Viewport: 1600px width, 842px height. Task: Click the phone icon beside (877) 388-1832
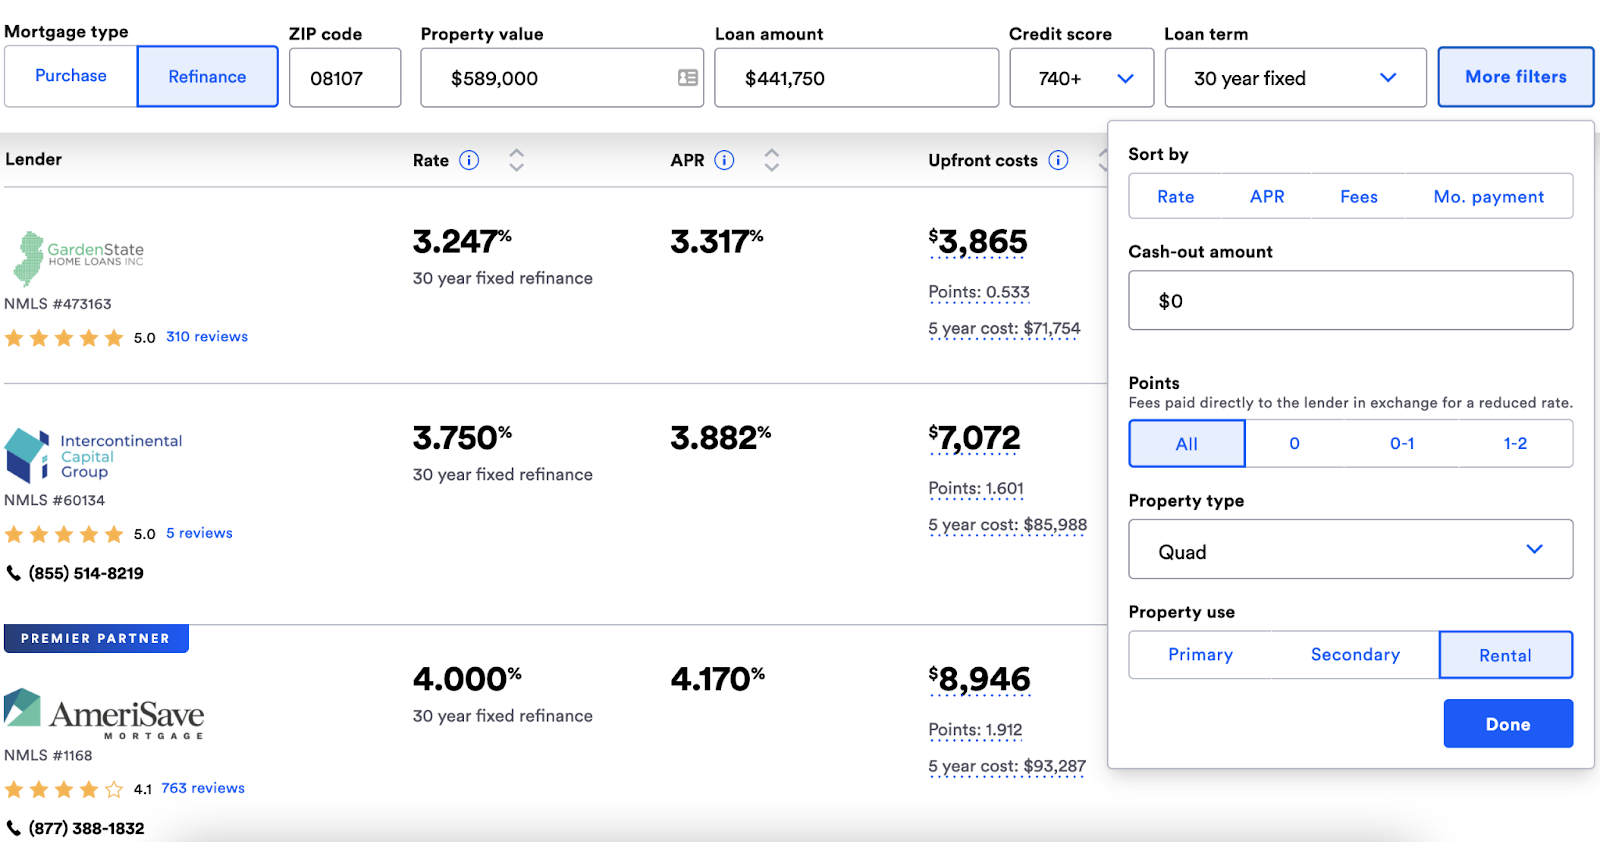(14, 828)
